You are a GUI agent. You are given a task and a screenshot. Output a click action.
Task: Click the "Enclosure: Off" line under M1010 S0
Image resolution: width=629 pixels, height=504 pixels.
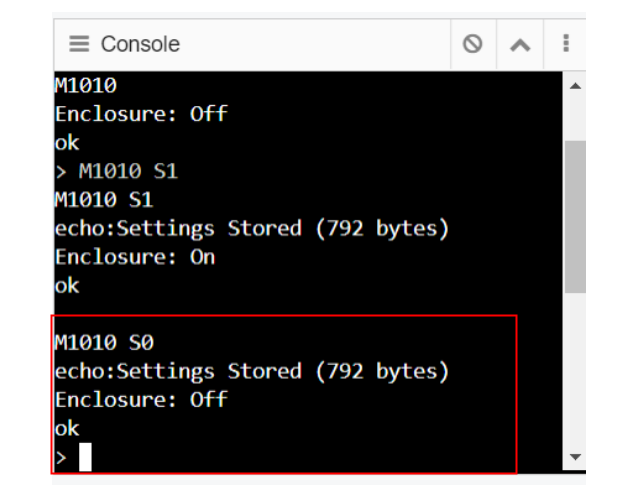(141, 400)
